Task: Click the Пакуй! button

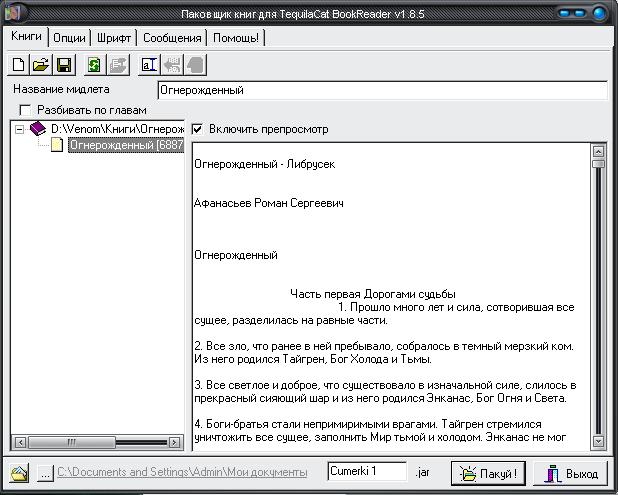Action: [x=488, y=473]
